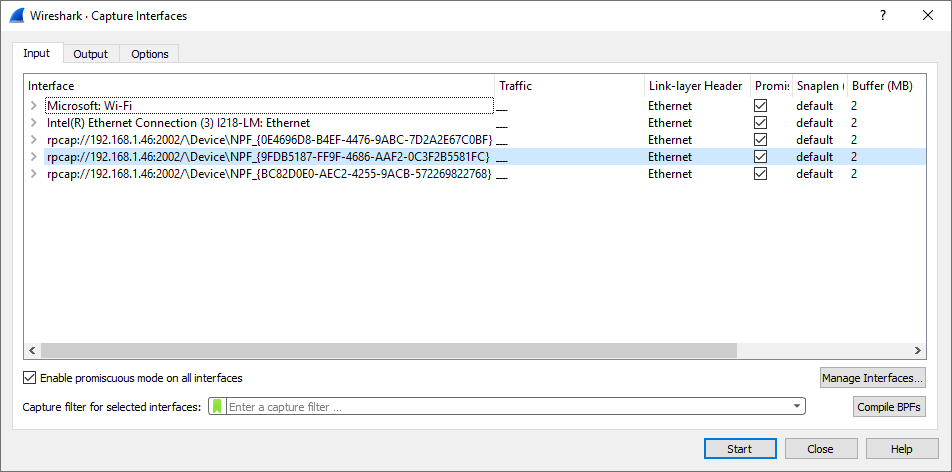The width and height of the screenshot is (952, 472).
Task: Expand the Intel Ethernet Connection I218-LM row
Action: click(33, 123)
